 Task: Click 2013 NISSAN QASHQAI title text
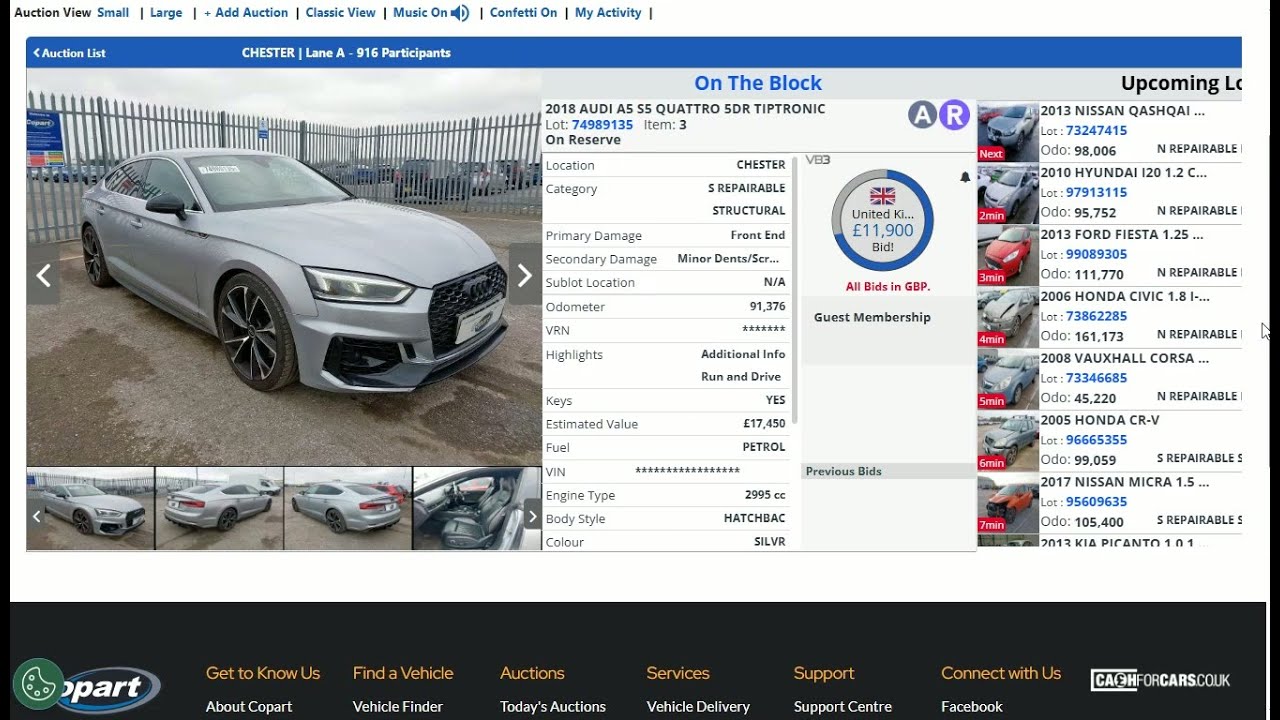[x=1122, y=111]
